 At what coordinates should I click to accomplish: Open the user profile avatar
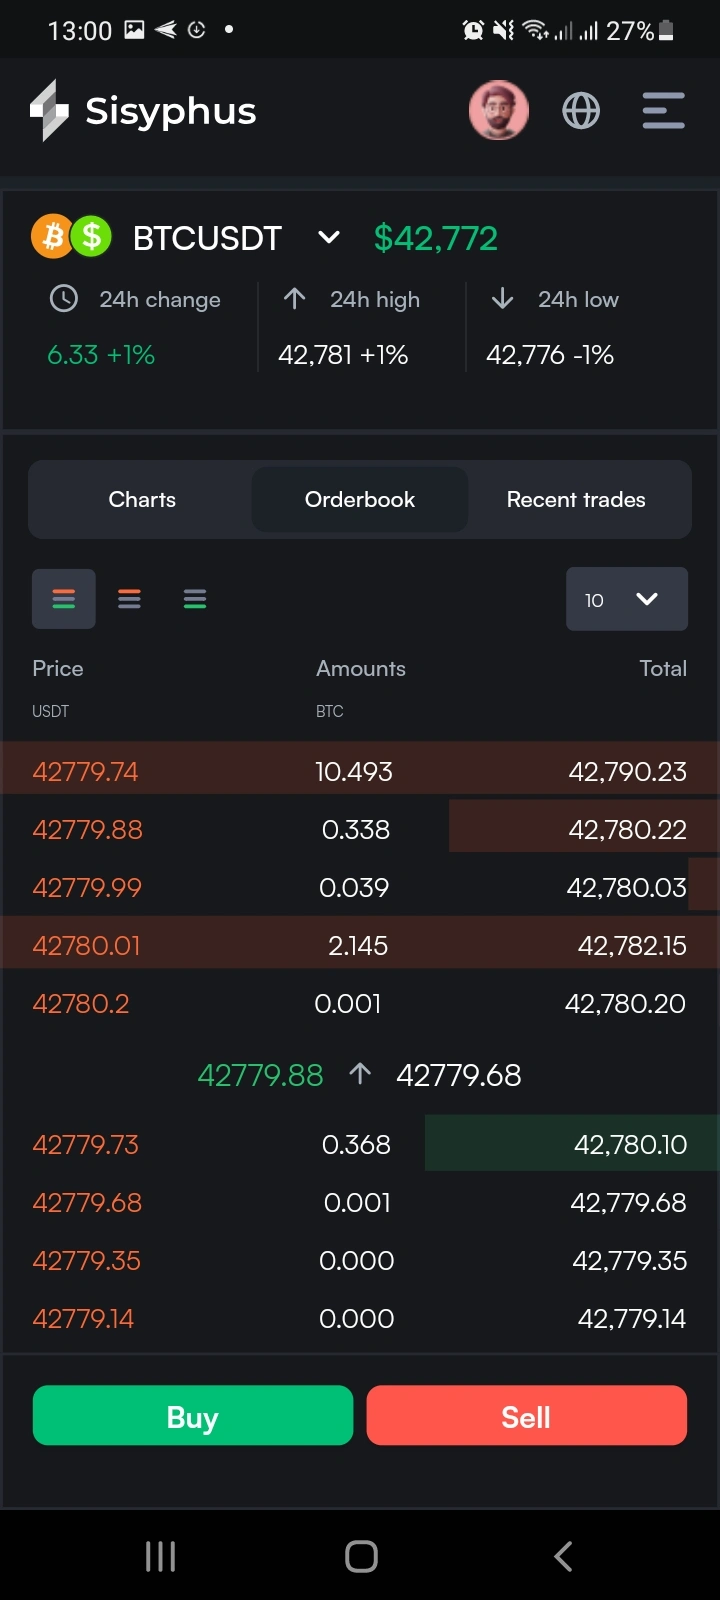pos(498,110)
